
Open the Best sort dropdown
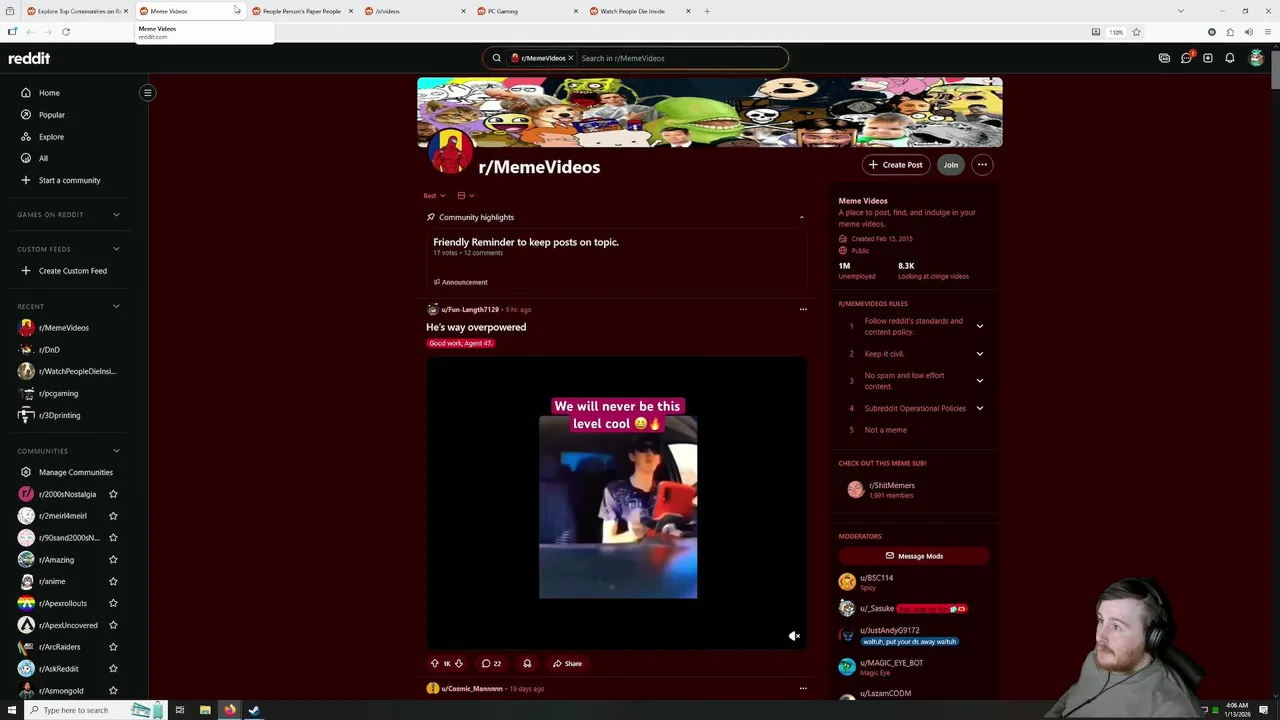tap(434, 195)
